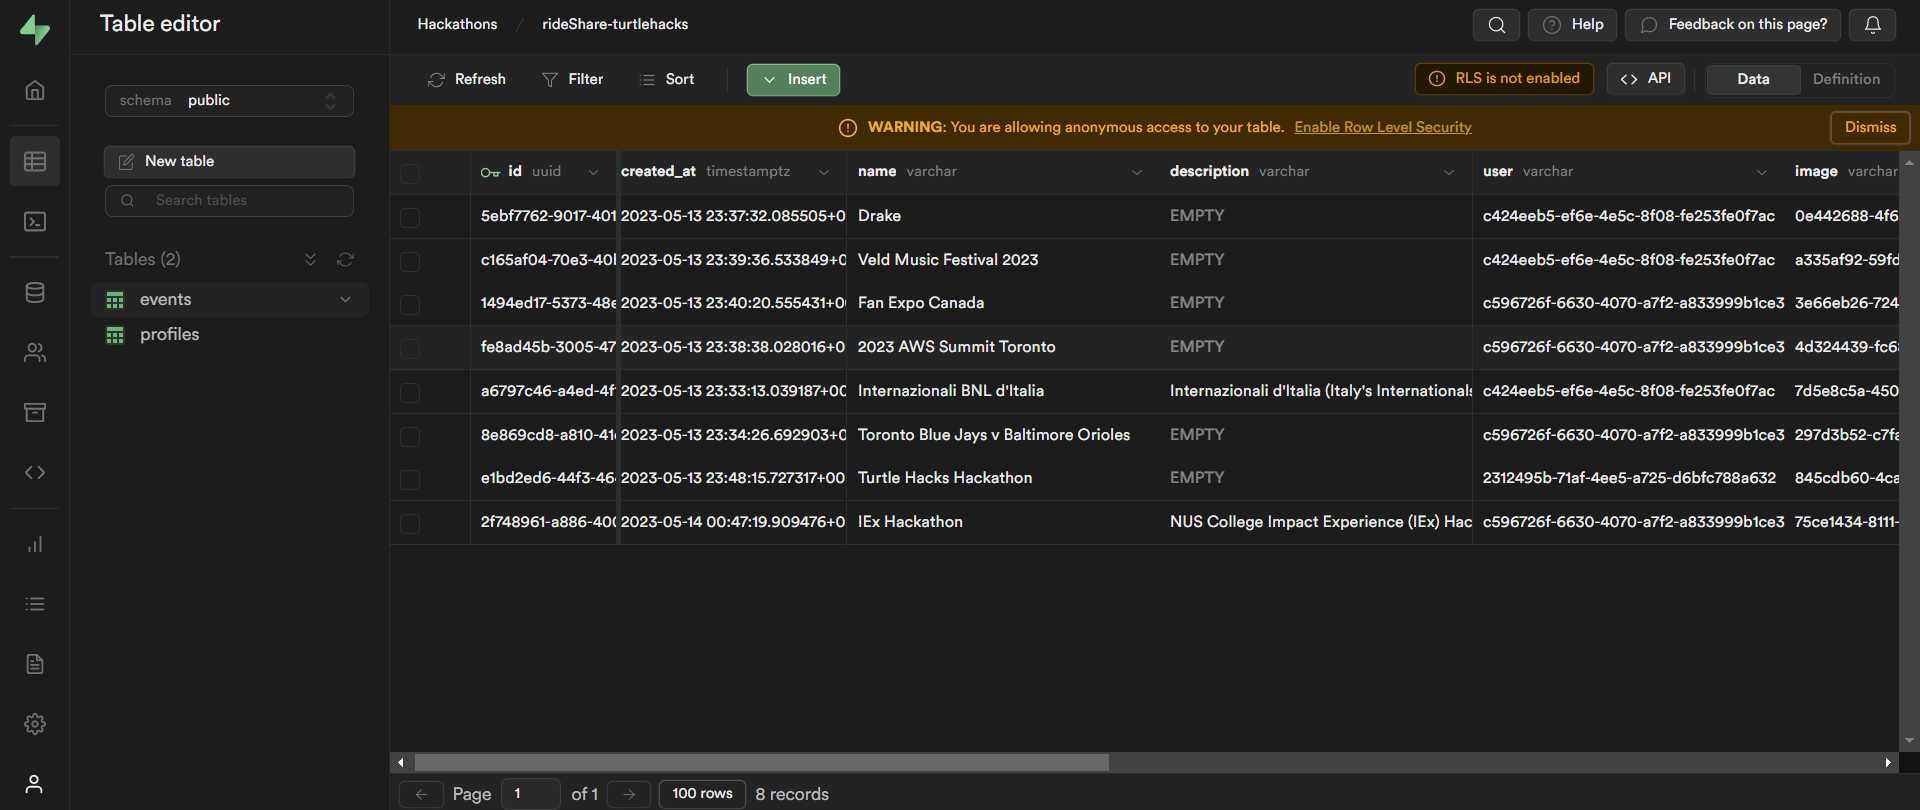This screenshot has width=1920, height=810.
Task: Open the name column menu chevron
Action: coord(1137,172)
